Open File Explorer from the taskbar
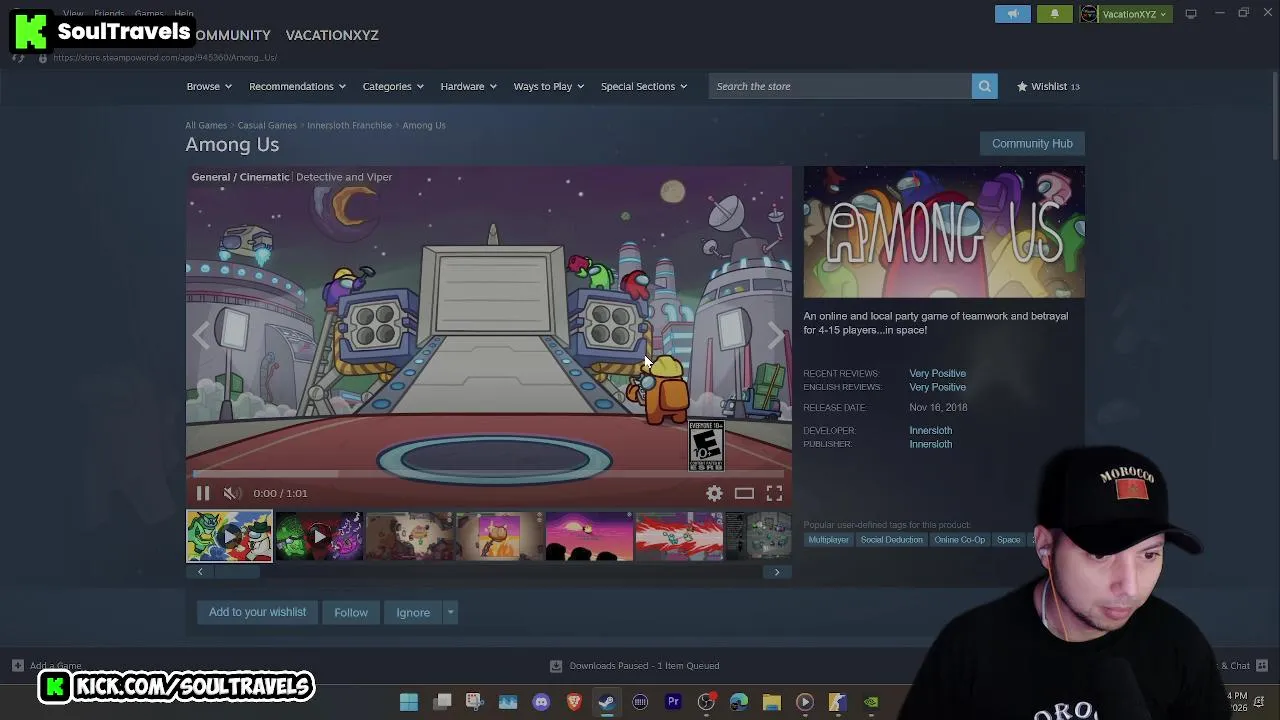 [x=772, y=702]
